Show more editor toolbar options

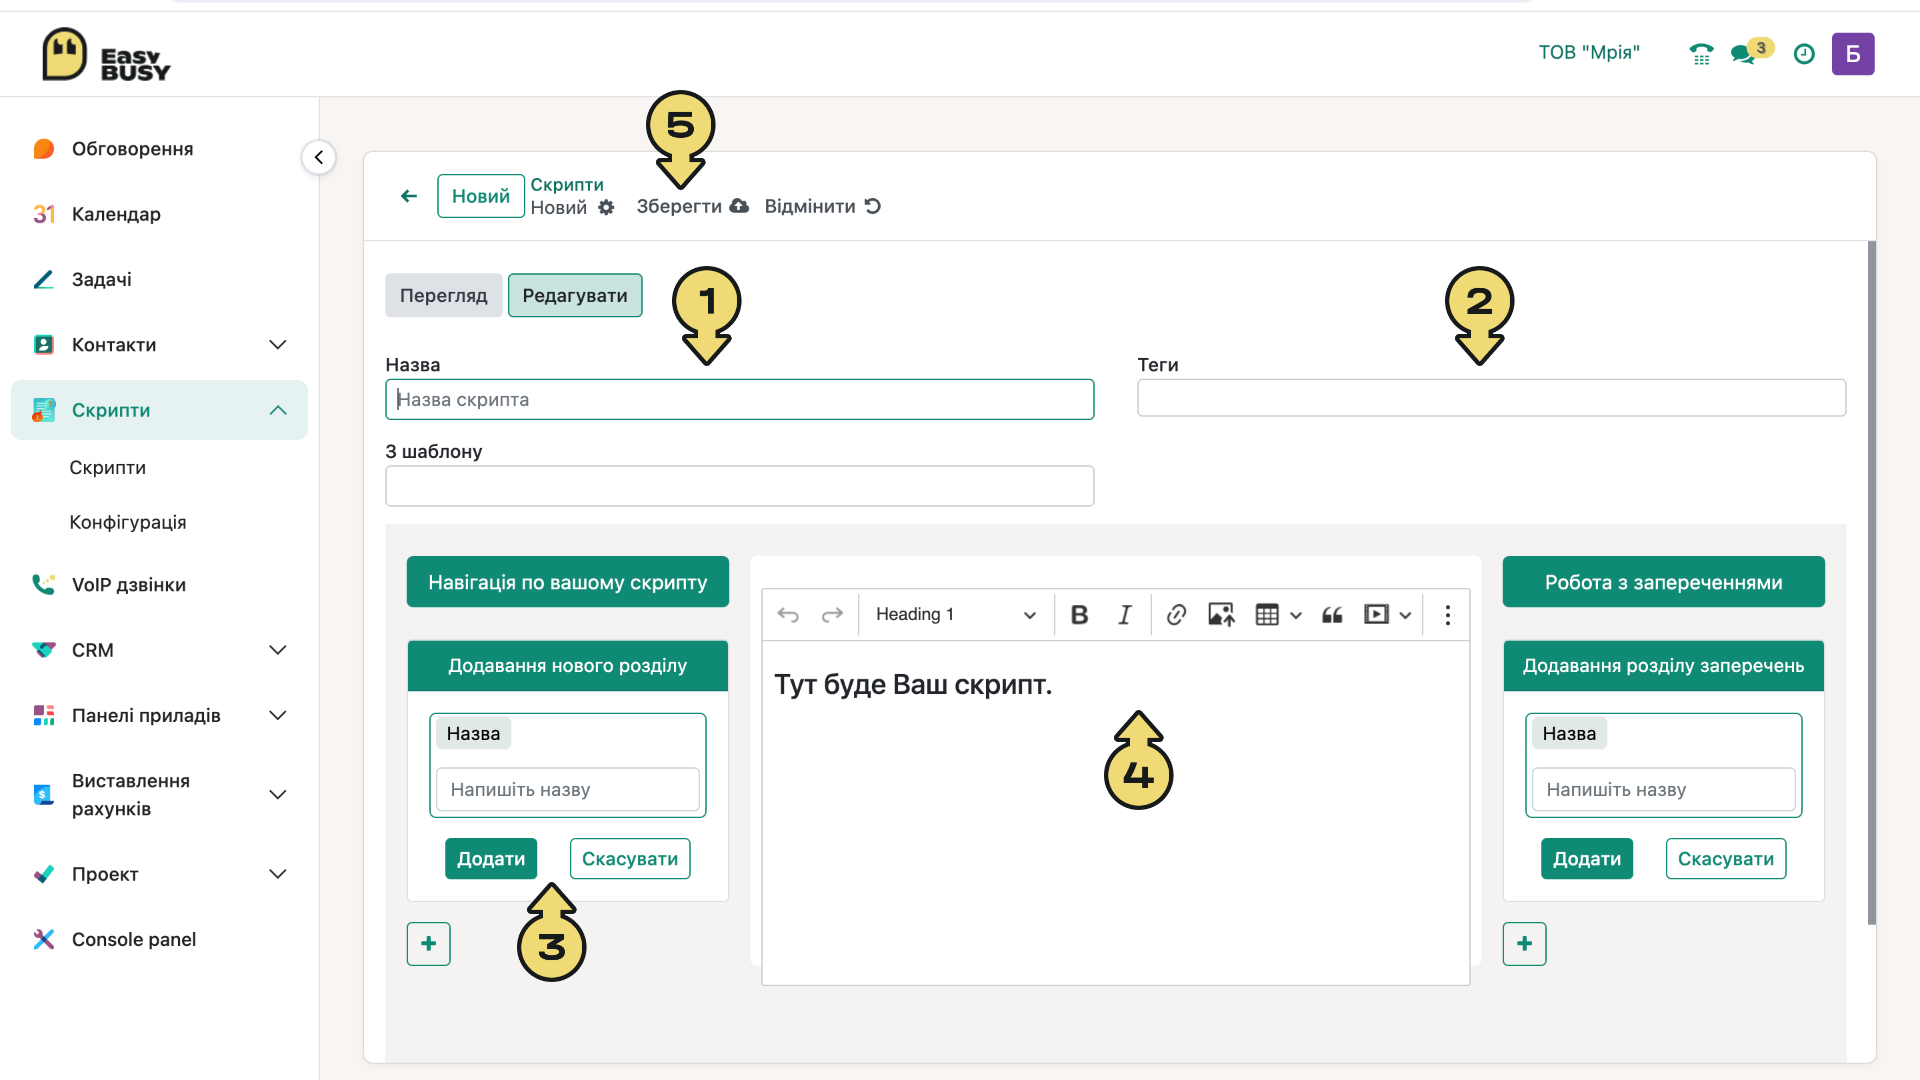[x=1447, y=615]
